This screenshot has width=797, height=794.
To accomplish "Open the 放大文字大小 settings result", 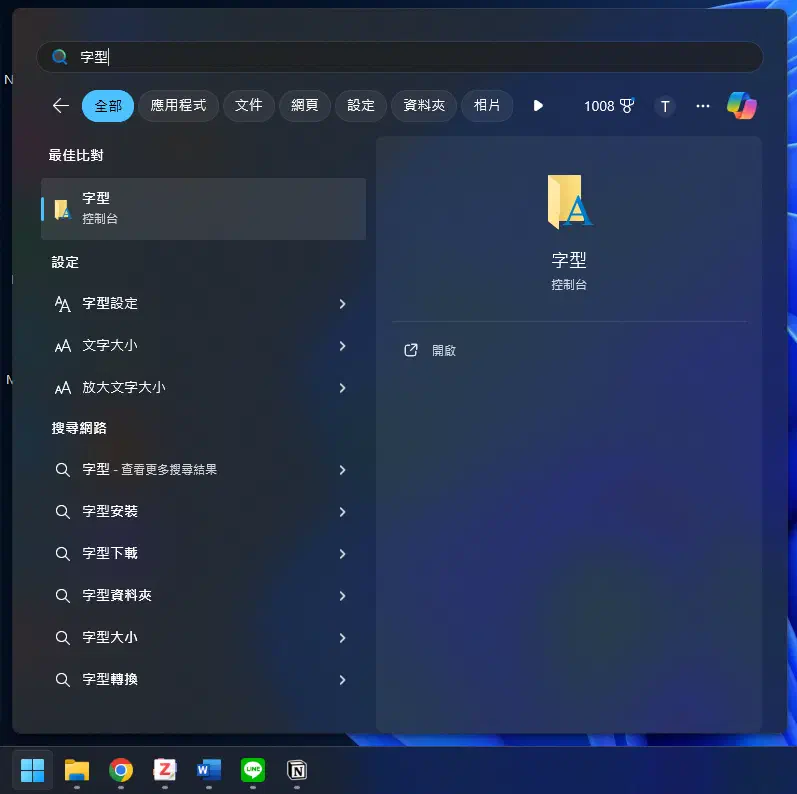I will [203, 388].
